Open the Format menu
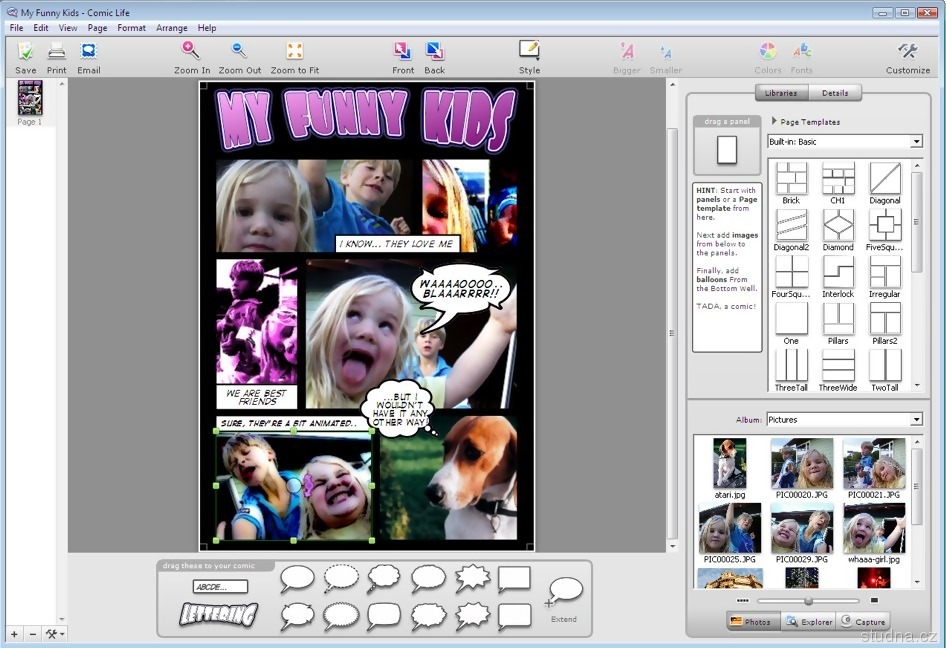946x648 pixels. (x=131, y=28)
